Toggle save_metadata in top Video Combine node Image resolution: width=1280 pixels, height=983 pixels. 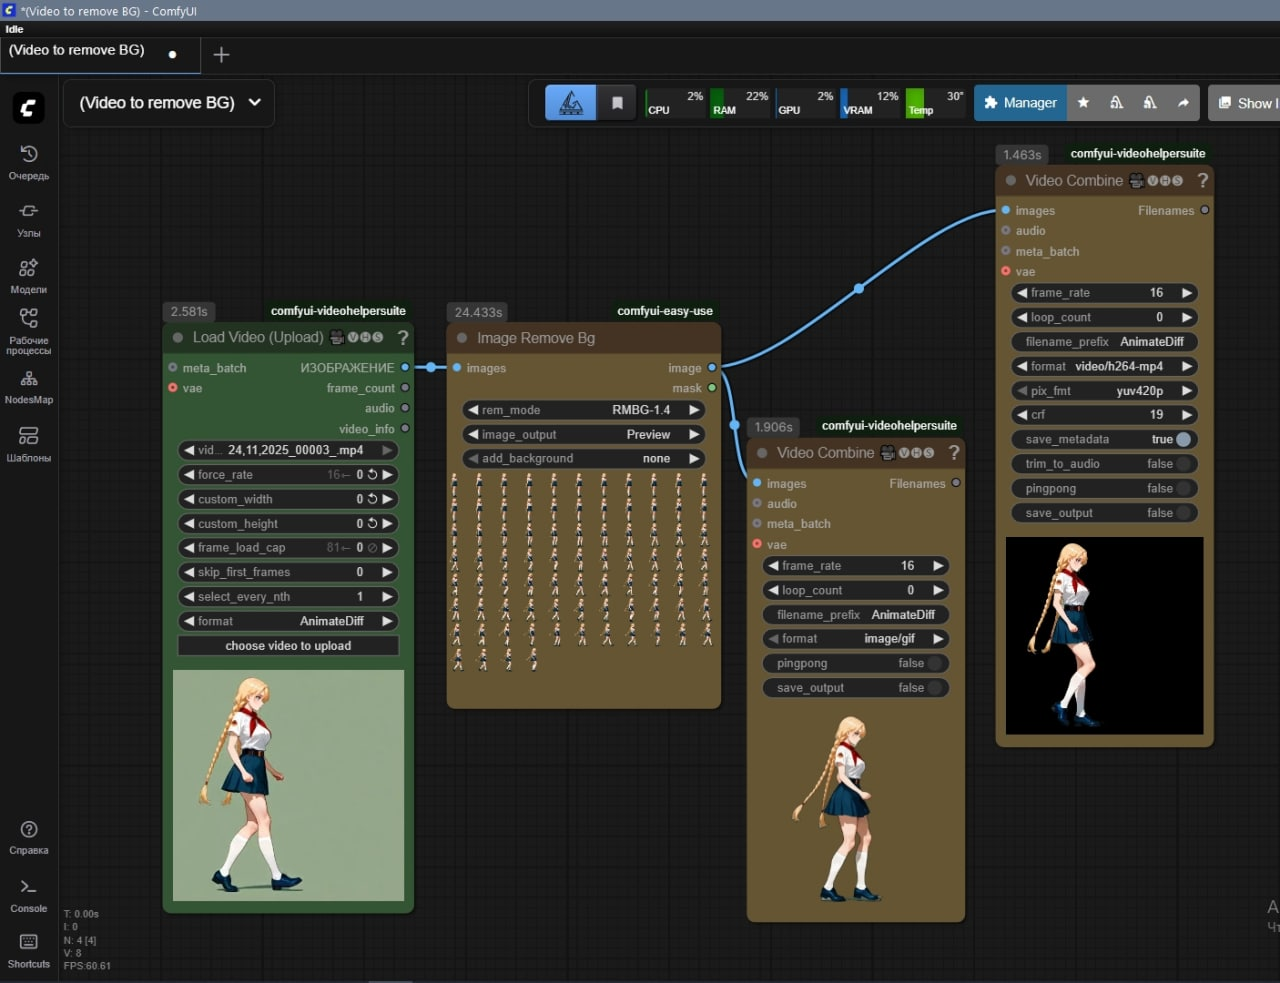(1183, 439)
